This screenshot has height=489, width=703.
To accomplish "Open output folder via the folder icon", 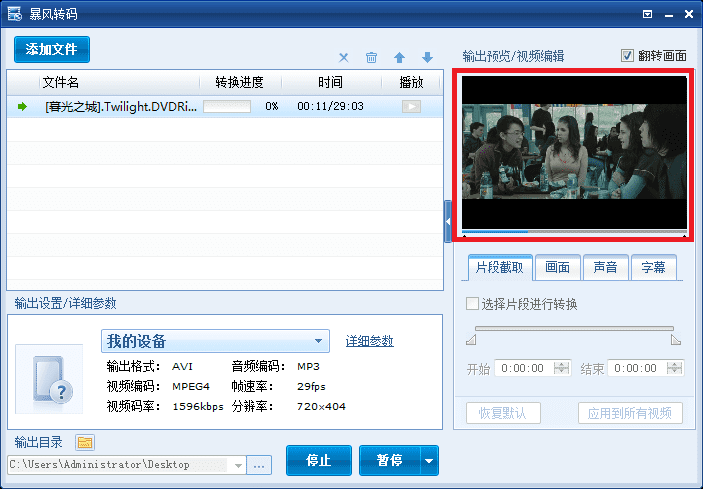I will (85, 442).
